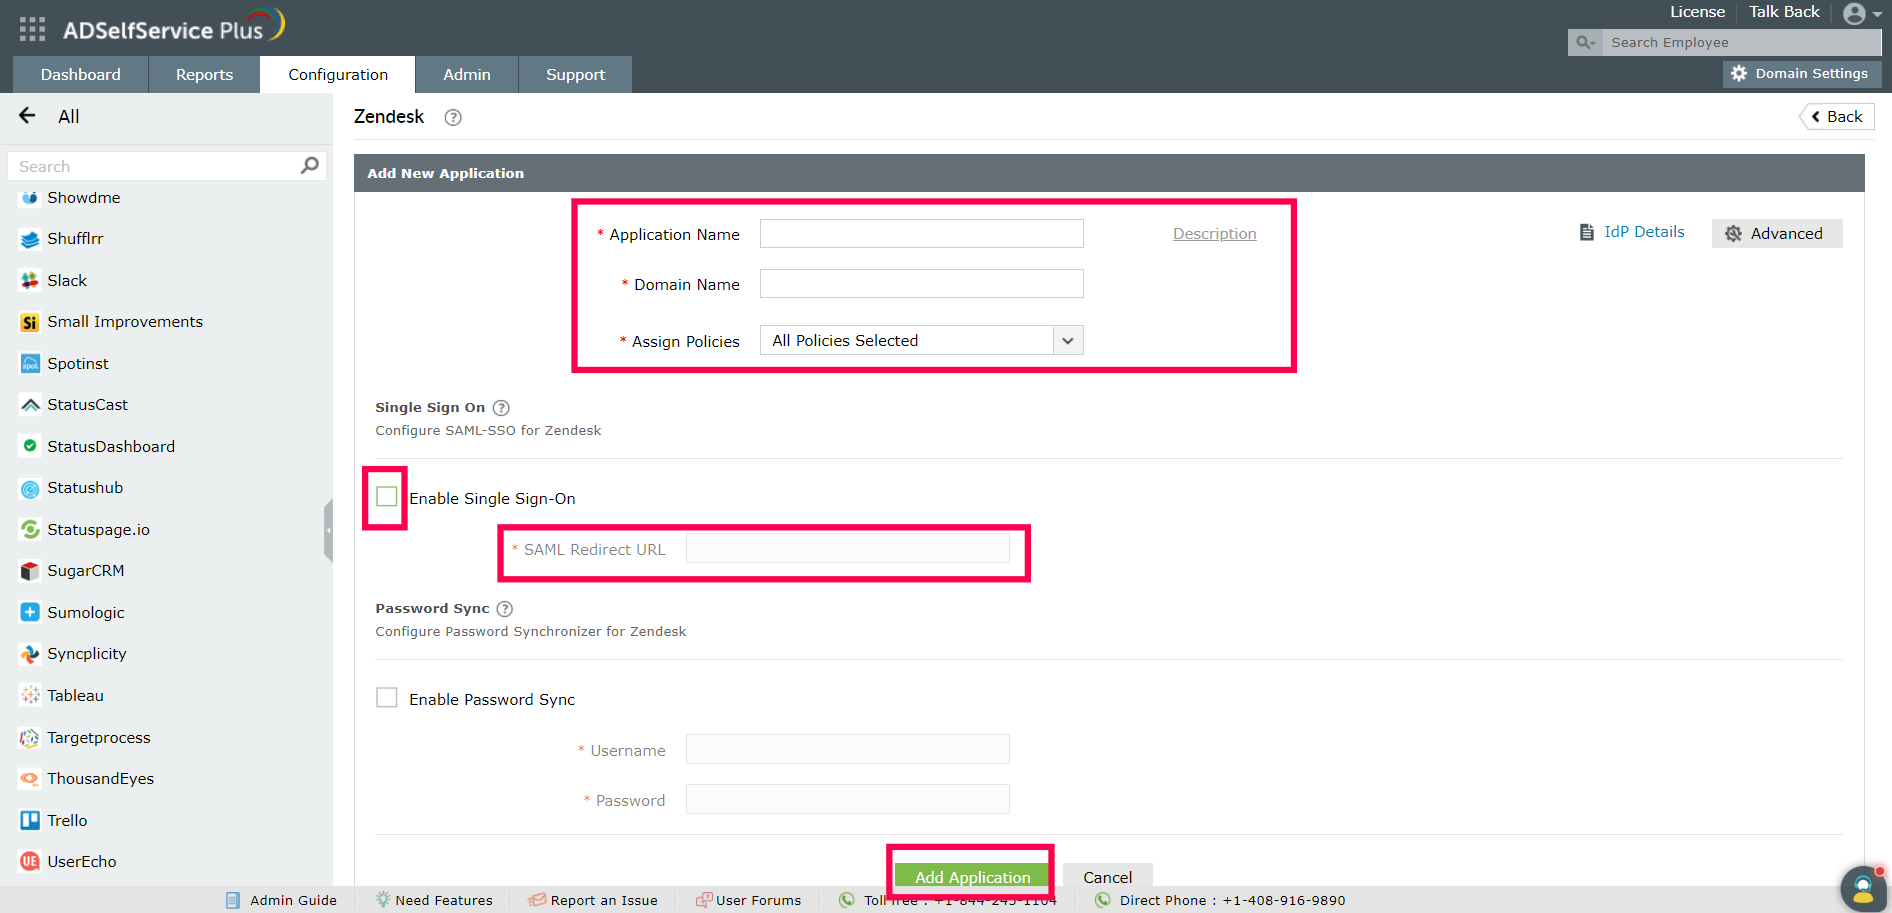Open the Advanced settings button

1777,234
